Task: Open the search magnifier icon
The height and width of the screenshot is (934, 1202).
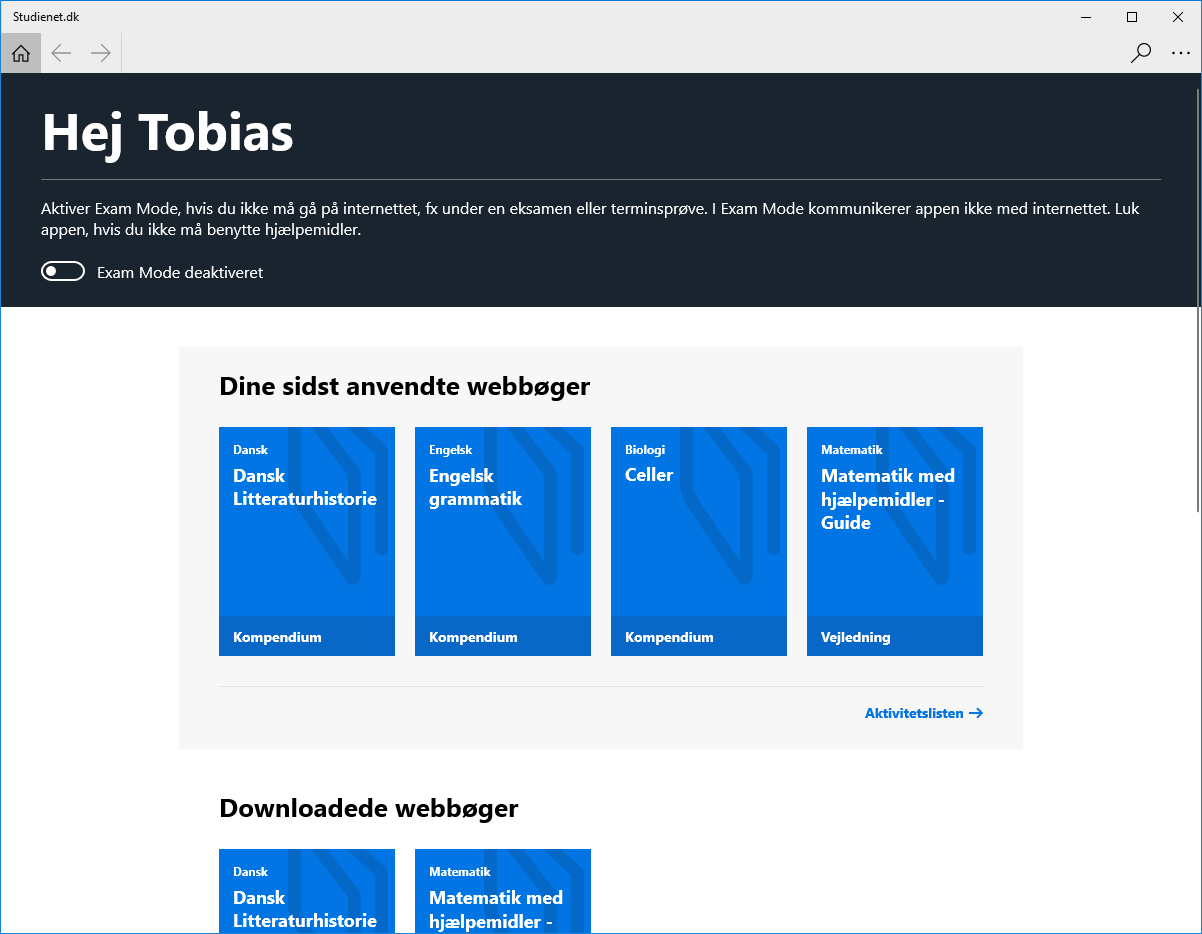Action: click(1141, 53)
